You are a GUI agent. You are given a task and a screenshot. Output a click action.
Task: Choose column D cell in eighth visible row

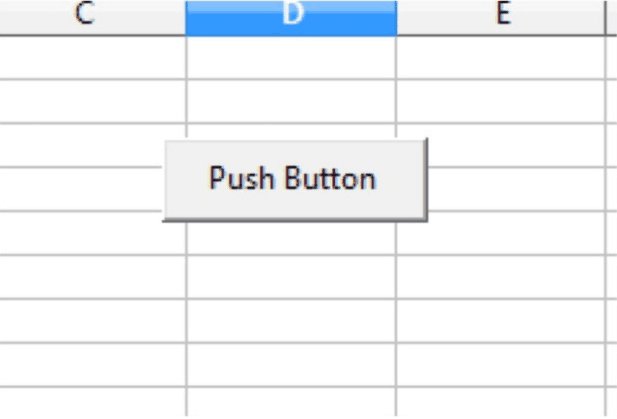coord(291,365)
